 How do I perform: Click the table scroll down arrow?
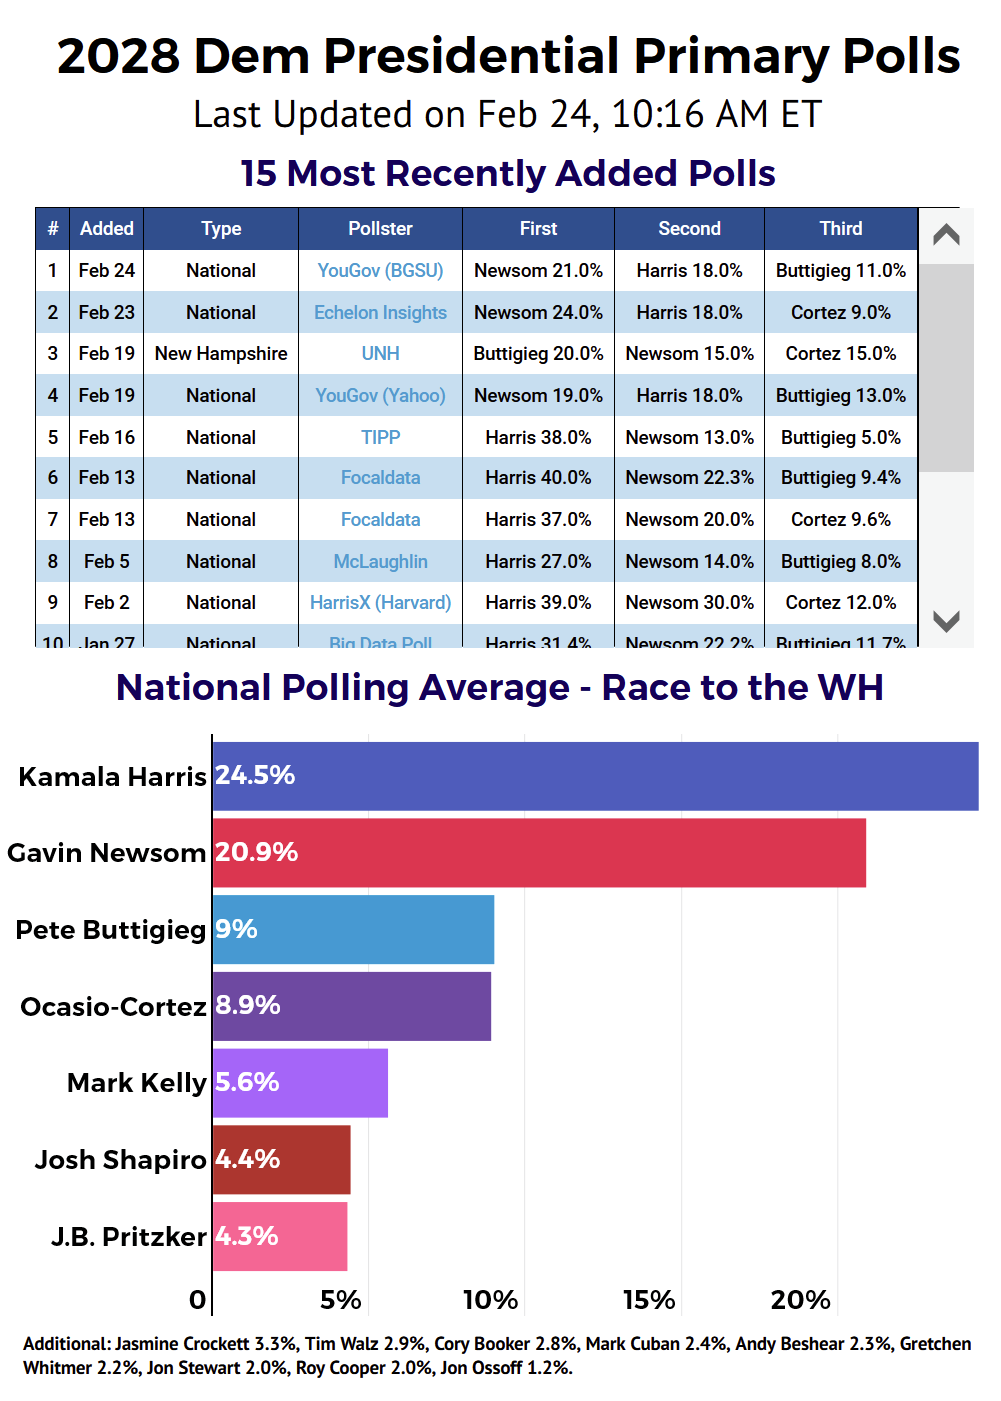(x=945, y=621)
